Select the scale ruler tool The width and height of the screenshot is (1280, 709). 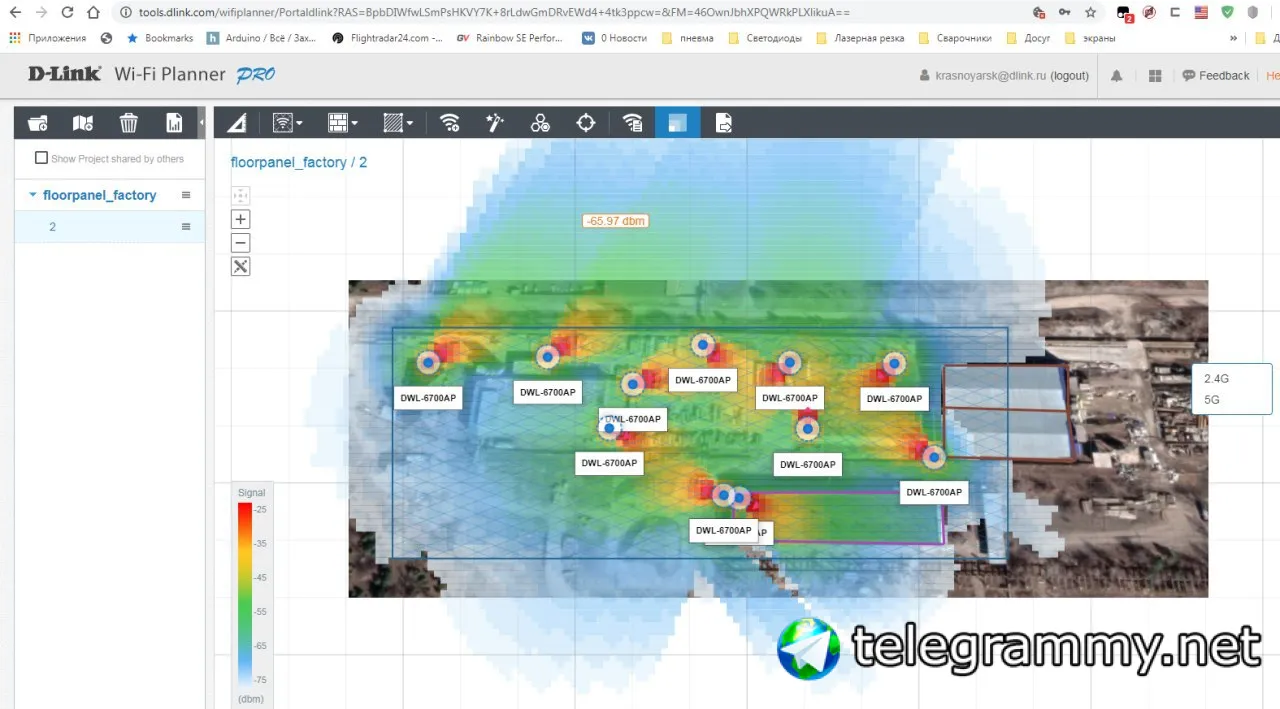[237, 123]
